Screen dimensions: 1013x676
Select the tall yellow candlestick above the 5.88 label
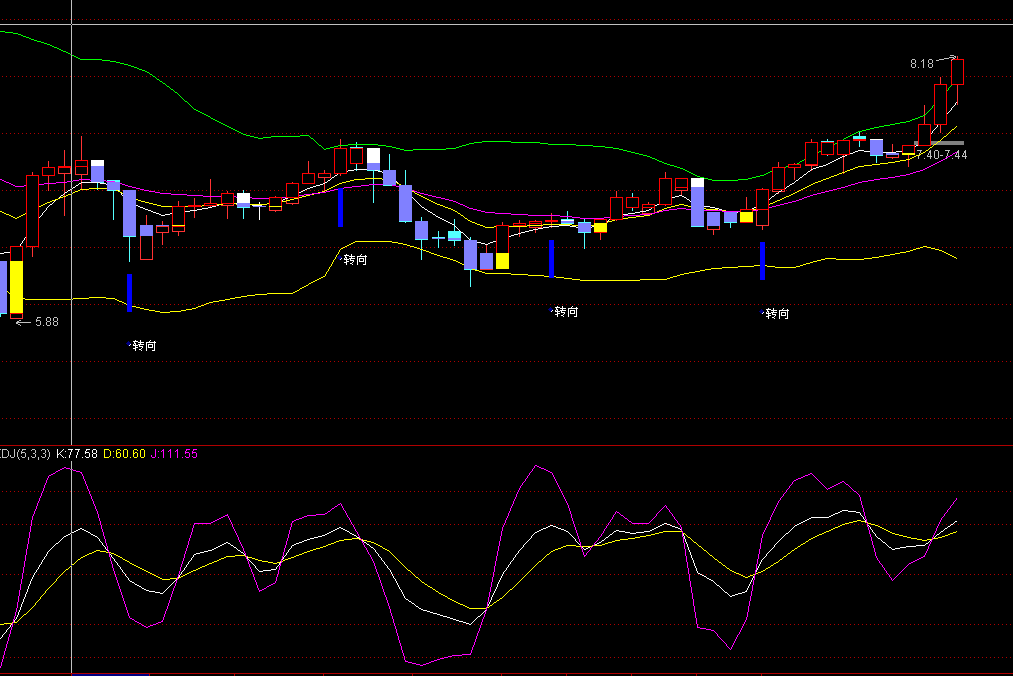[x=16, y=288]
